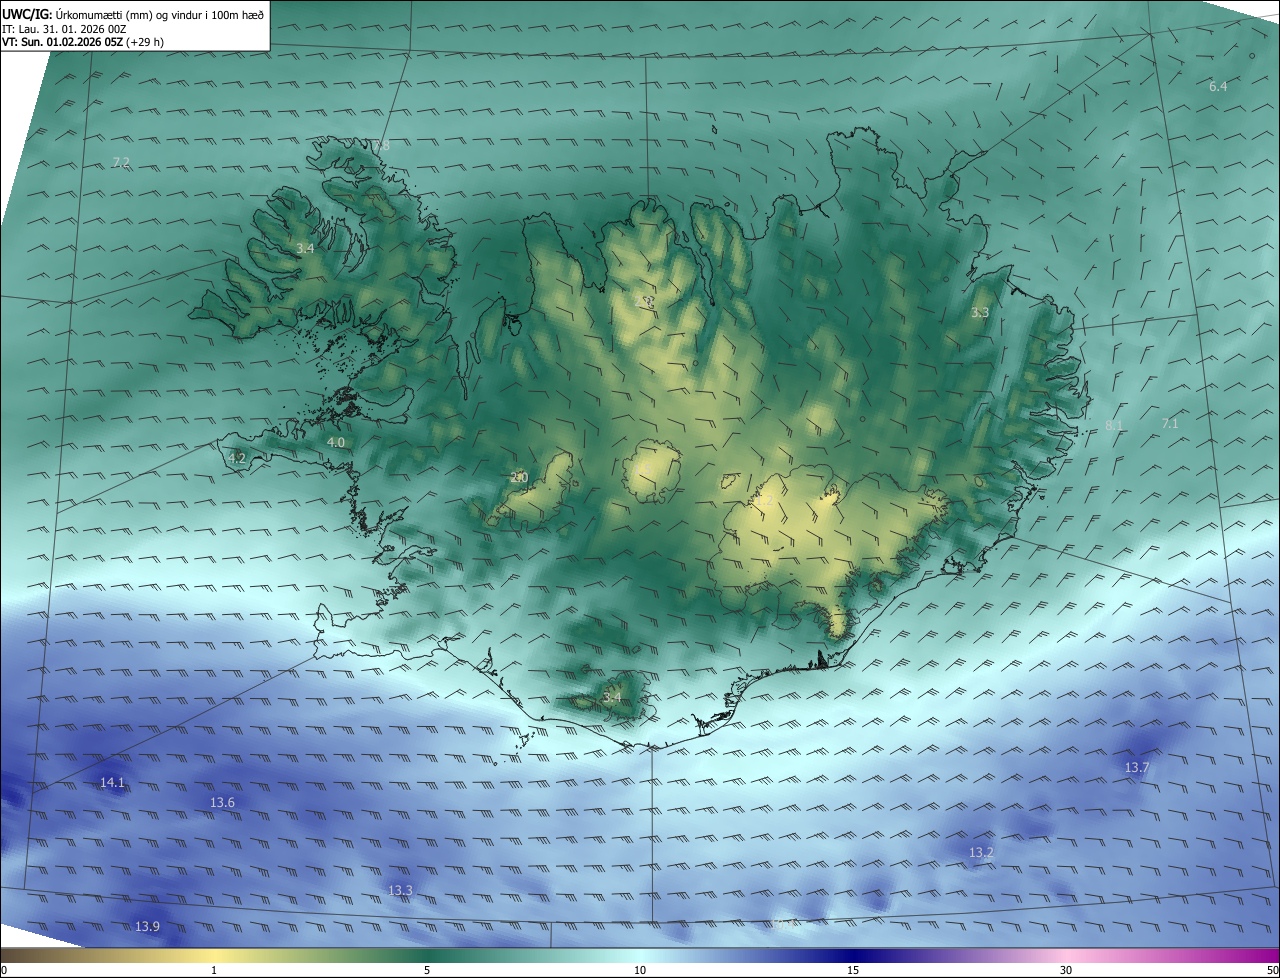Click the 7.2 value label on the map
Image resolution: width=1280 pixels, height=978 pixels.
121,161
